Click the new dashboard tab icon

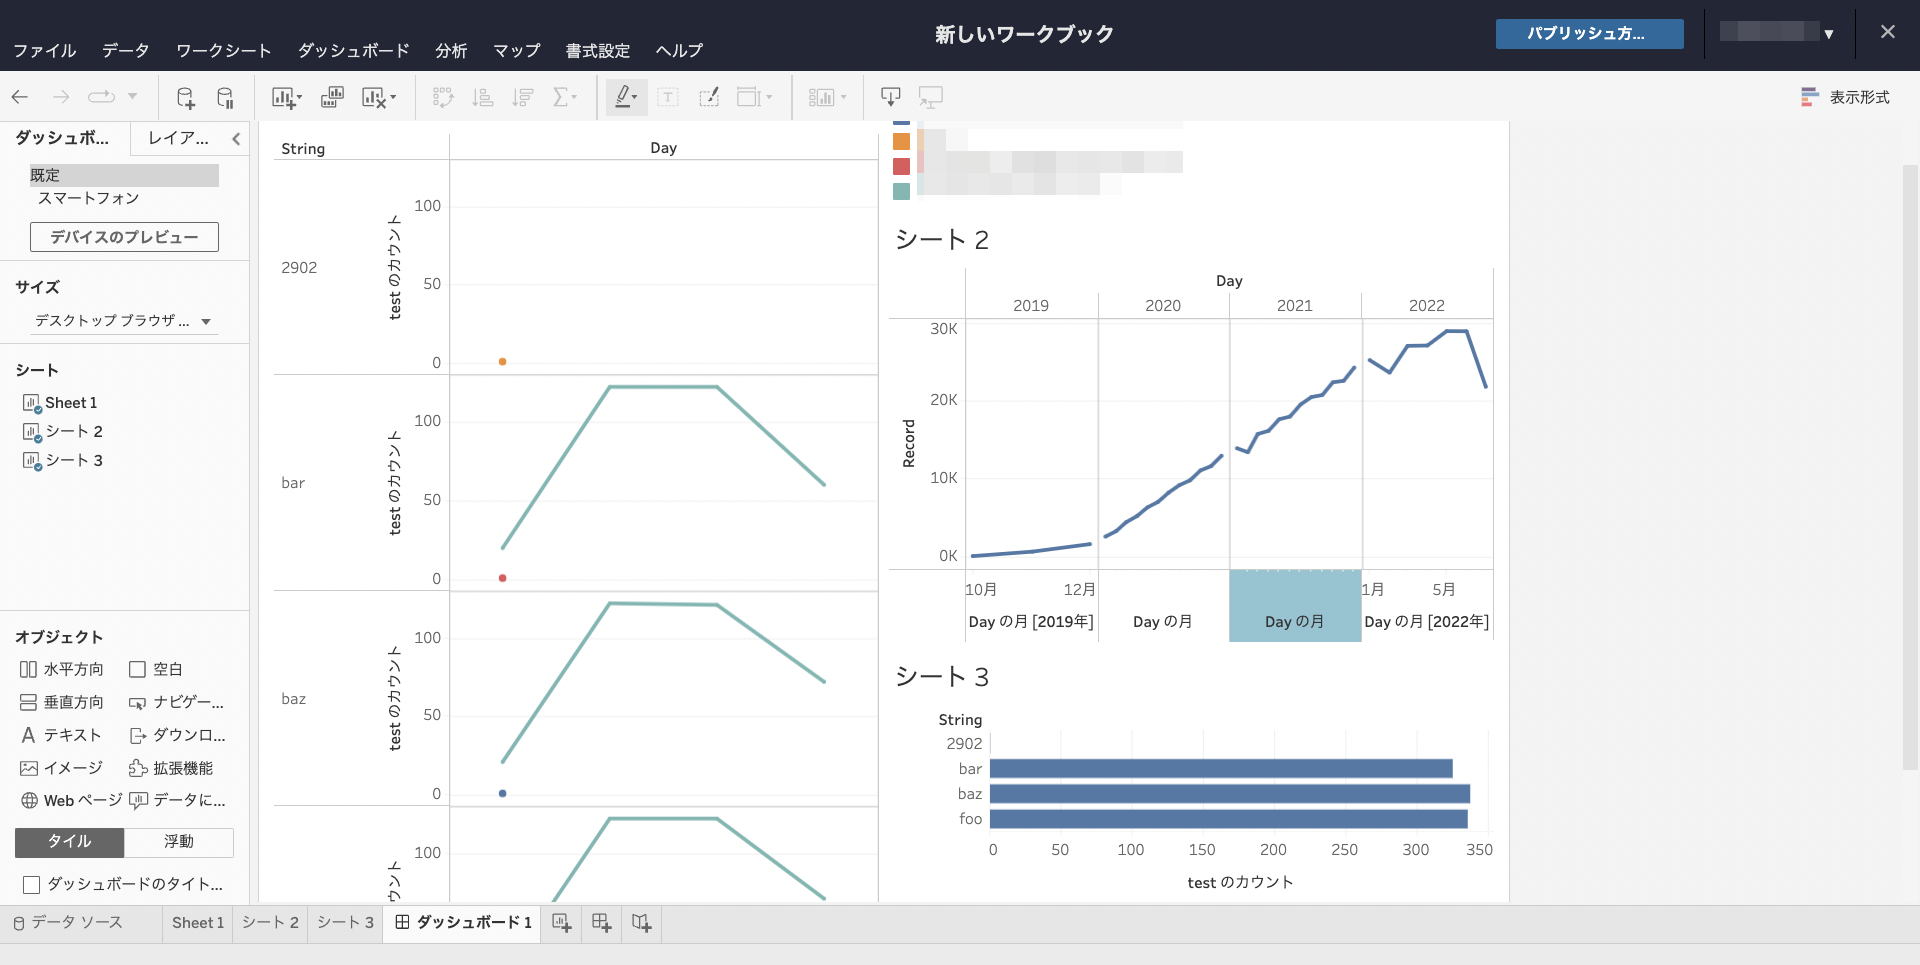point(601,923)
